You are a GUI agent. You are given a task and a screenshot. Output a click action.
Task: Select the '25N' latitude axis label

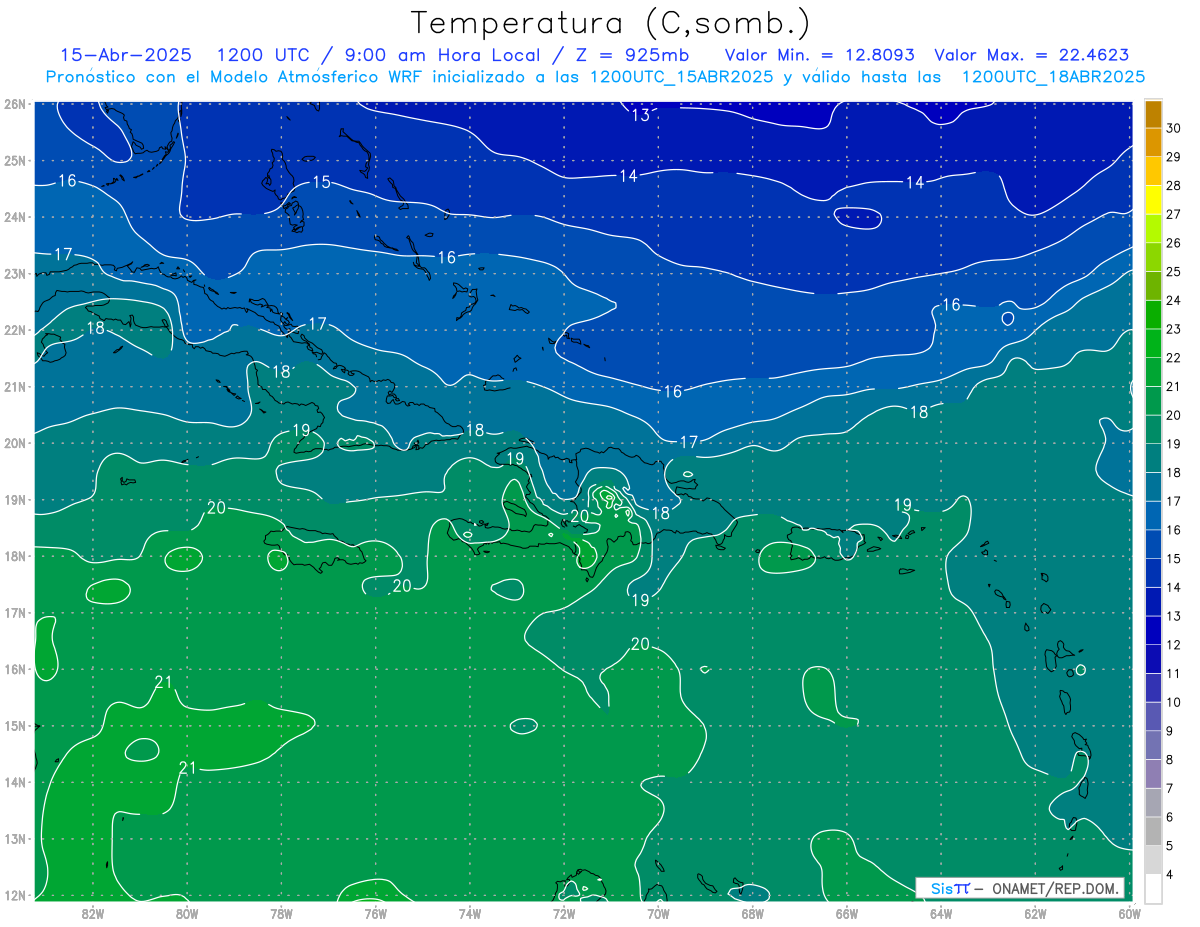pos(15,160)
